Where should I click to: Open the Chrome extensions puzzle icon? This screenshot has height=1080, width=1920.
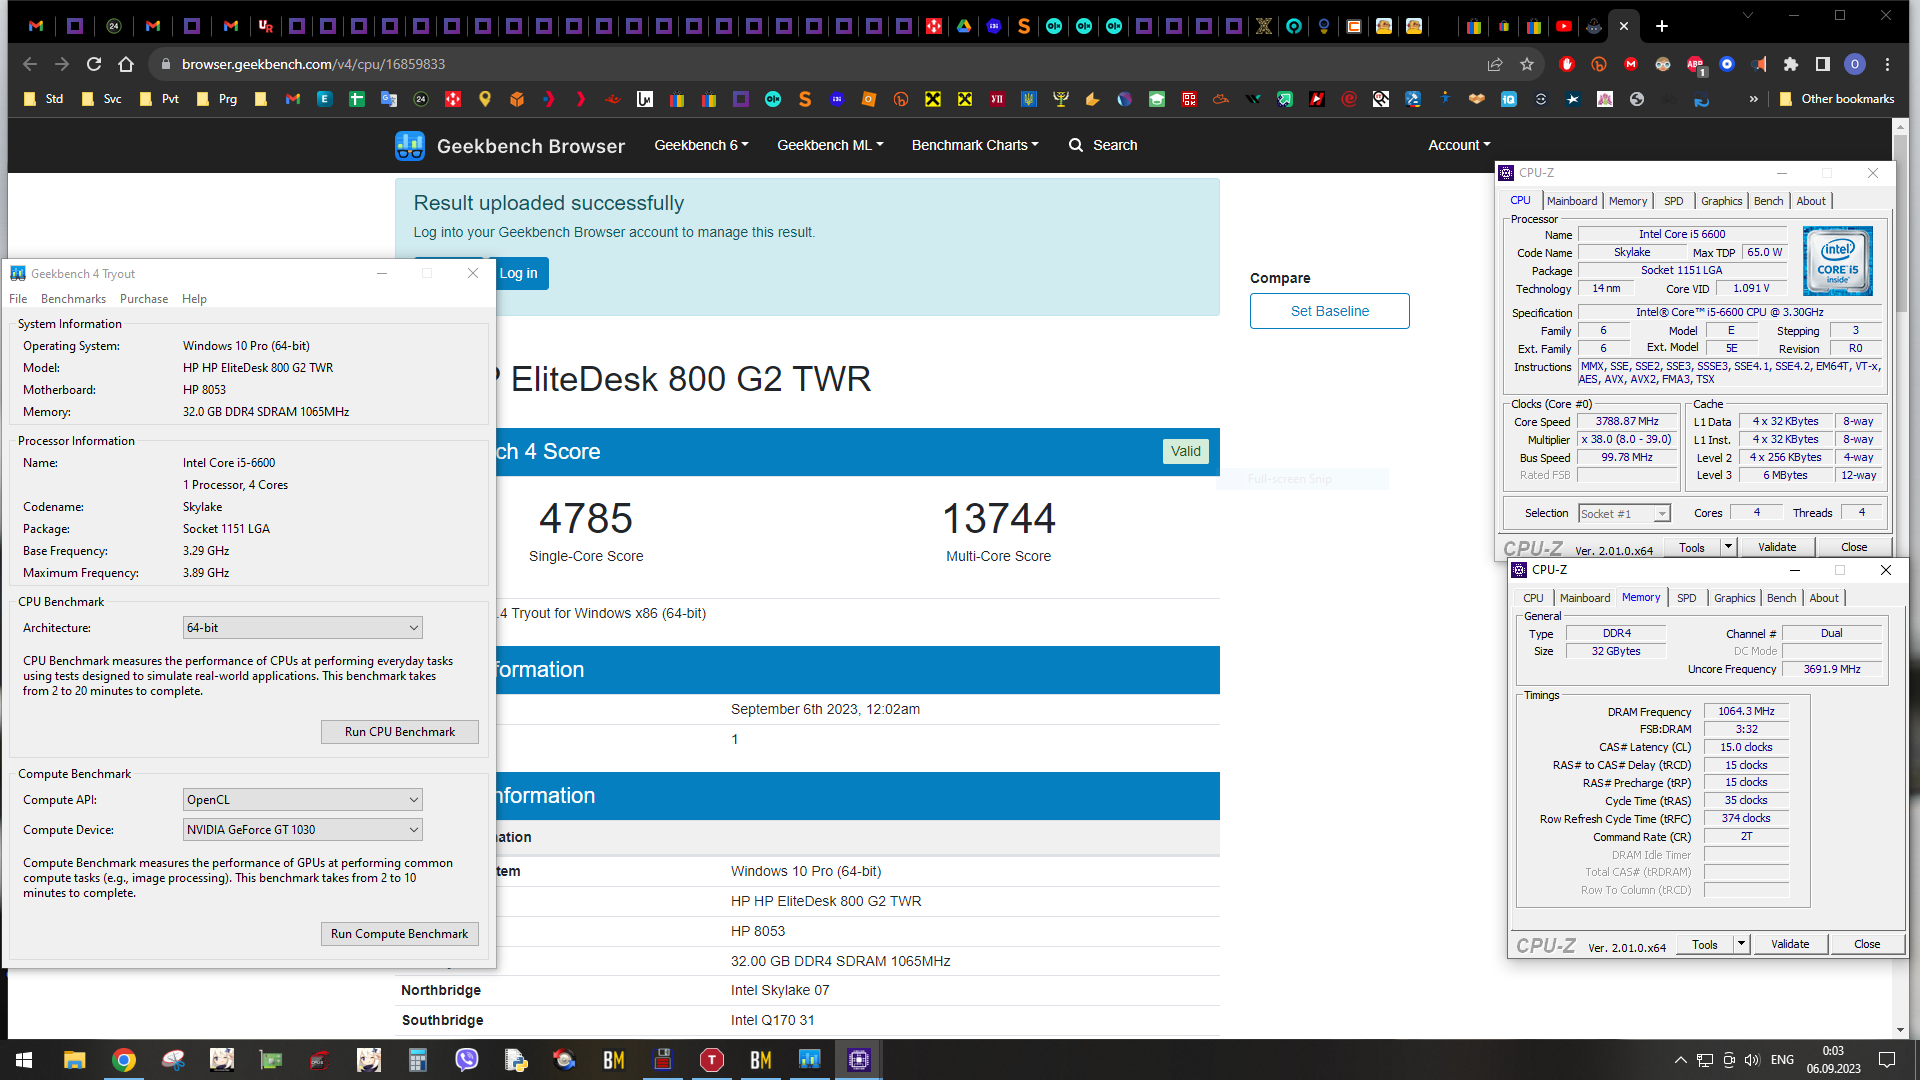1791,64
